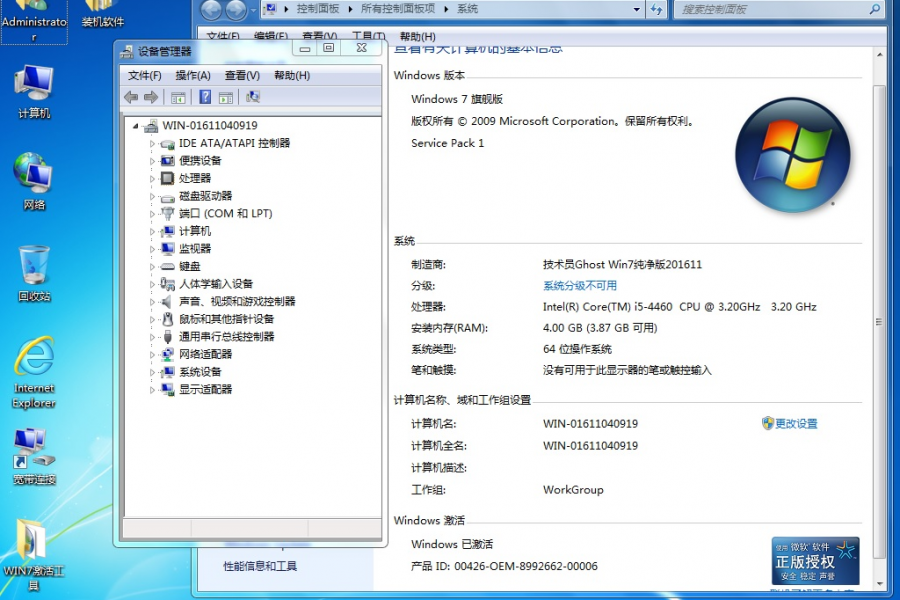The height and width of the screenshot is (600, 900).
Task: Click the Device Manager title bar 设备管理器
Action: 164,51
